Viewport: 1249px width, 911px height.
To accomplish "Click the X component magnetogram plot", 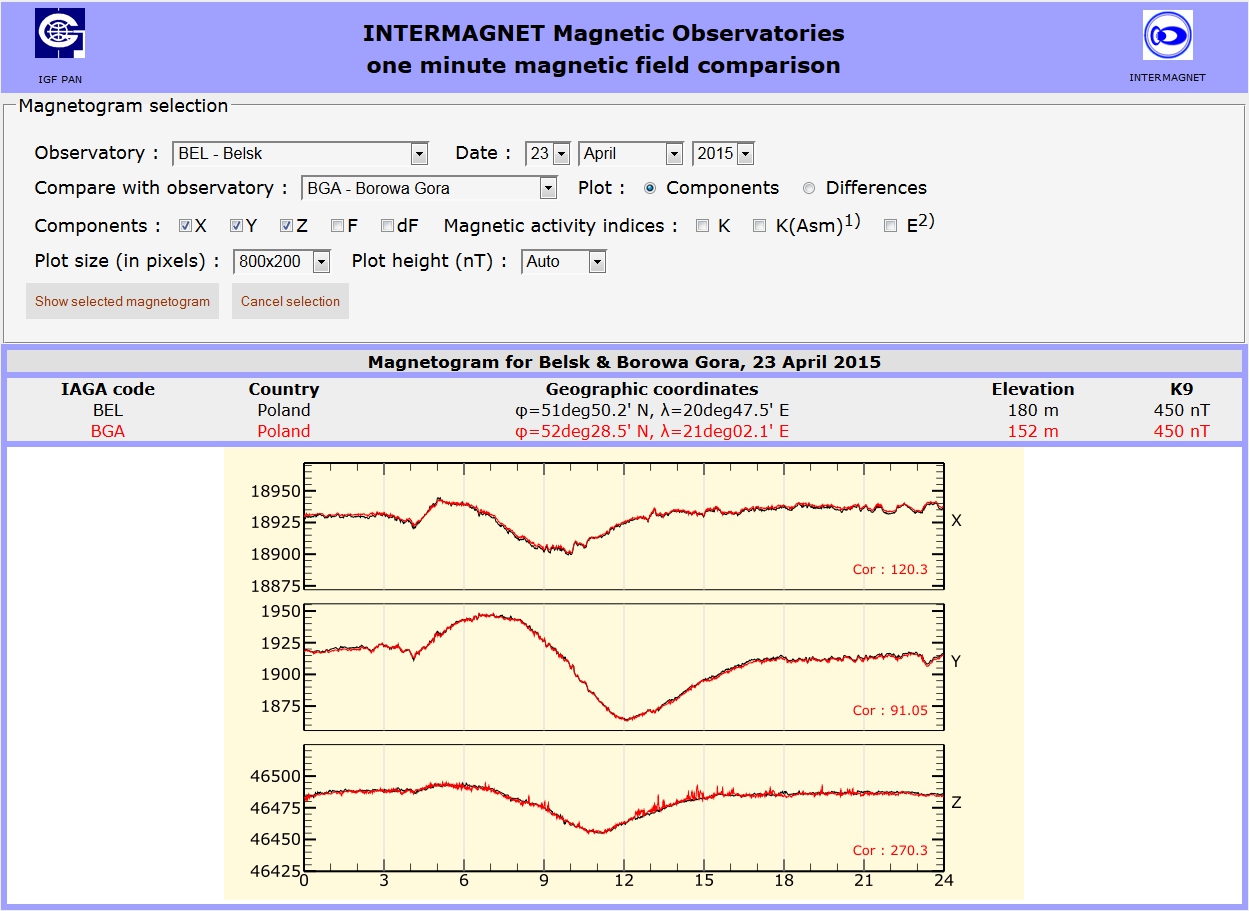I will pos(624,526).
